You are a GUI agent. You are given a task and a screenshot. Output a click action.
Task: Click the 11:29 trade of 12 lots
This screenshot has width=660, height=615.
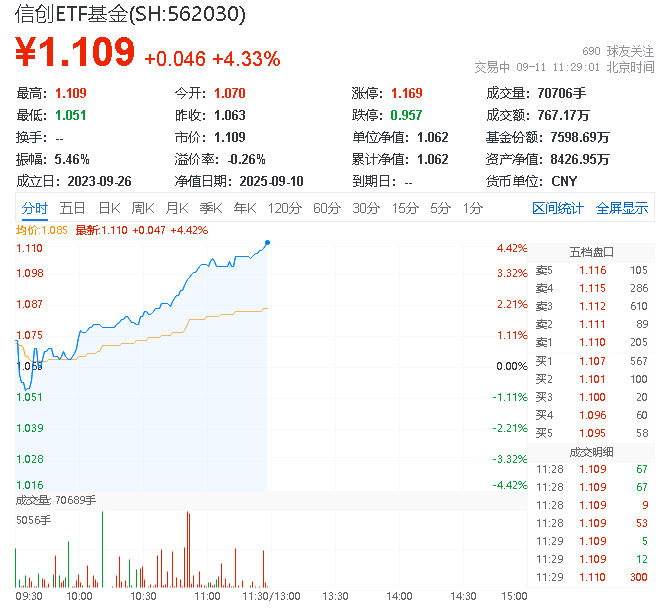tap(591, 559)
